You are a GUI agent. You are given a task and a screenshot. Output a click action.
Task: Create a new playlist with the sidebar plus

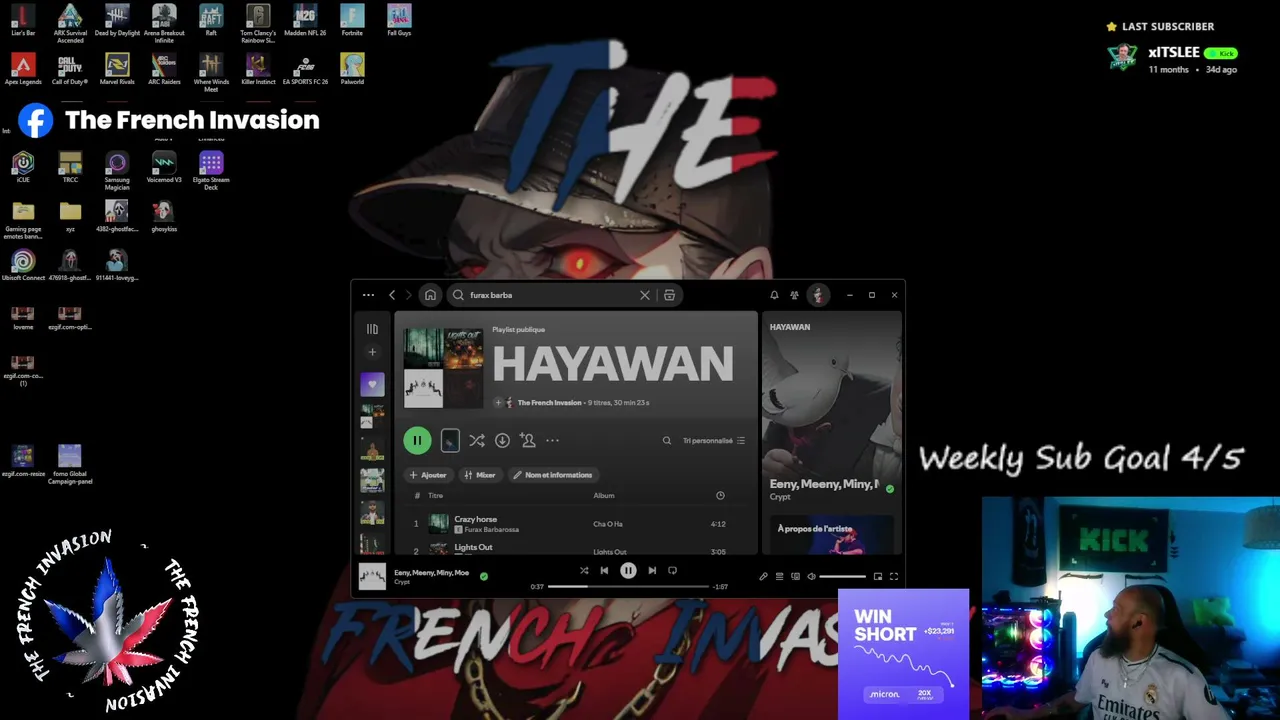(x=372, y=352)
